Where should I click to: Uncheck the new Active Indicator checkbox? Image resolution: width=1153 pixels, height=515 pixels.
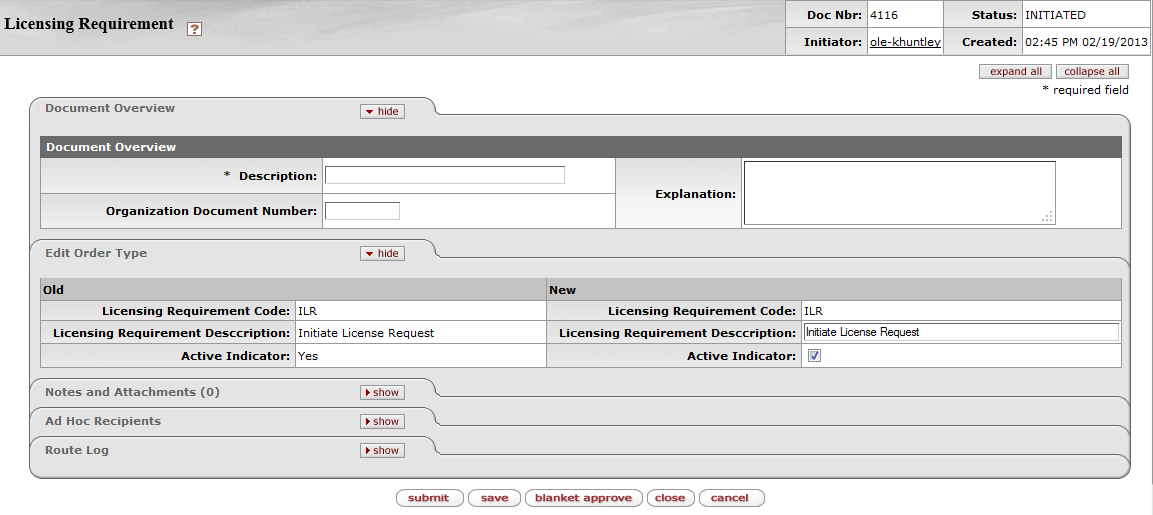(814, 356)
